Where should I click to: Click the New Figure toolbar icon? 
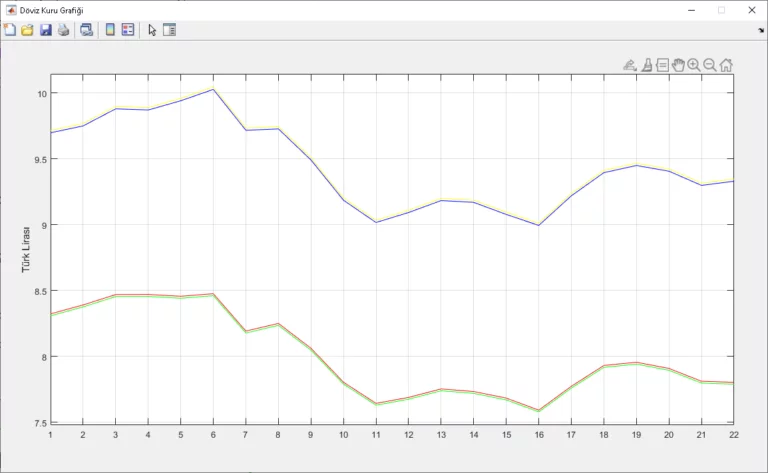(10, 30)
